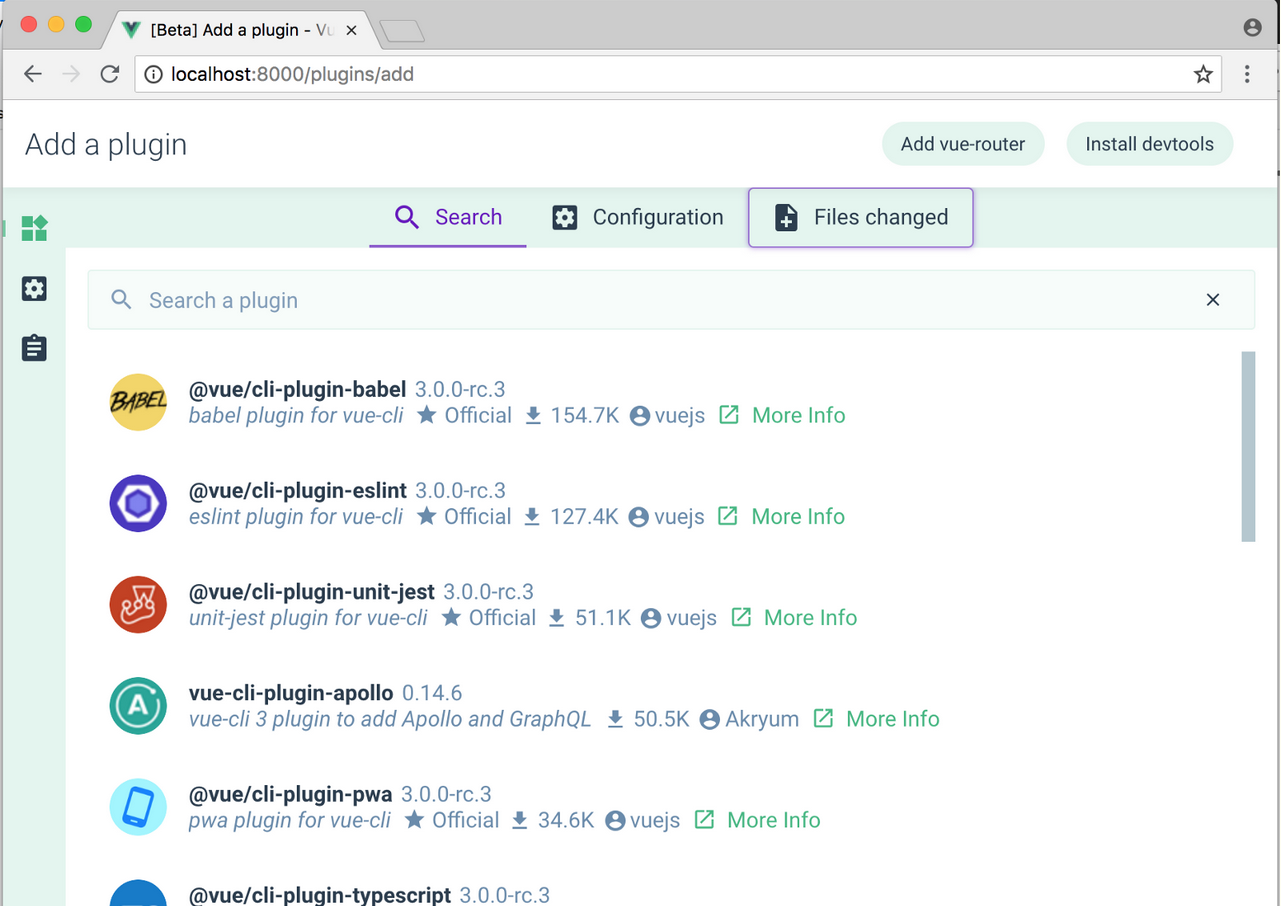Open More Info for cli-plugin-eslint
This screenshot has width=1281, height=906.
798,516
